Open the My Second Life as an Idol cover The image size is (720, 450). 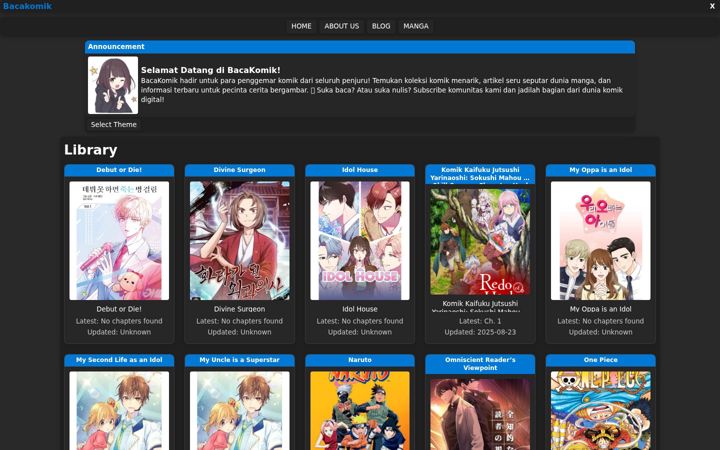pyautogui.click(x=119, y=411)
